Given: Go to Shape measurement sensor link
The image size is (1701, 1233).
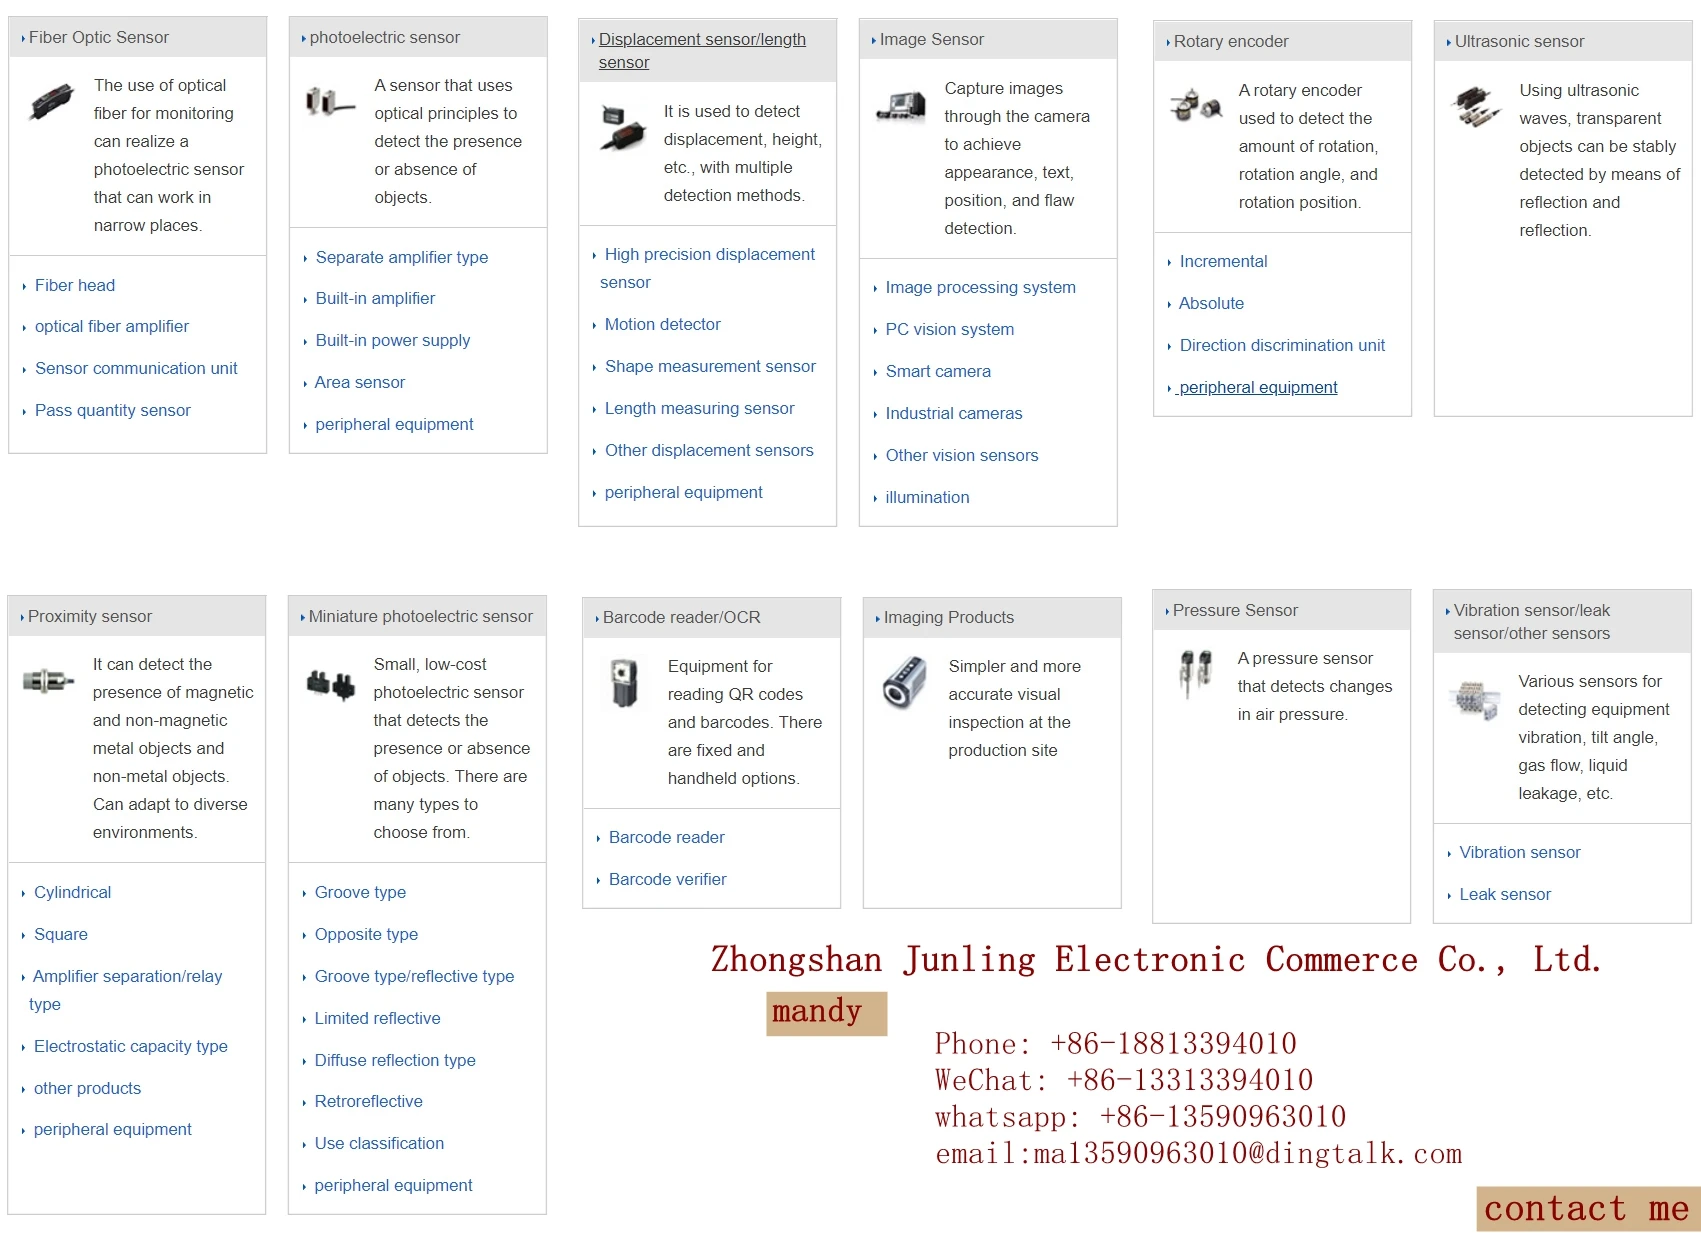Looking at the screenshot, I should click(710, 366).
